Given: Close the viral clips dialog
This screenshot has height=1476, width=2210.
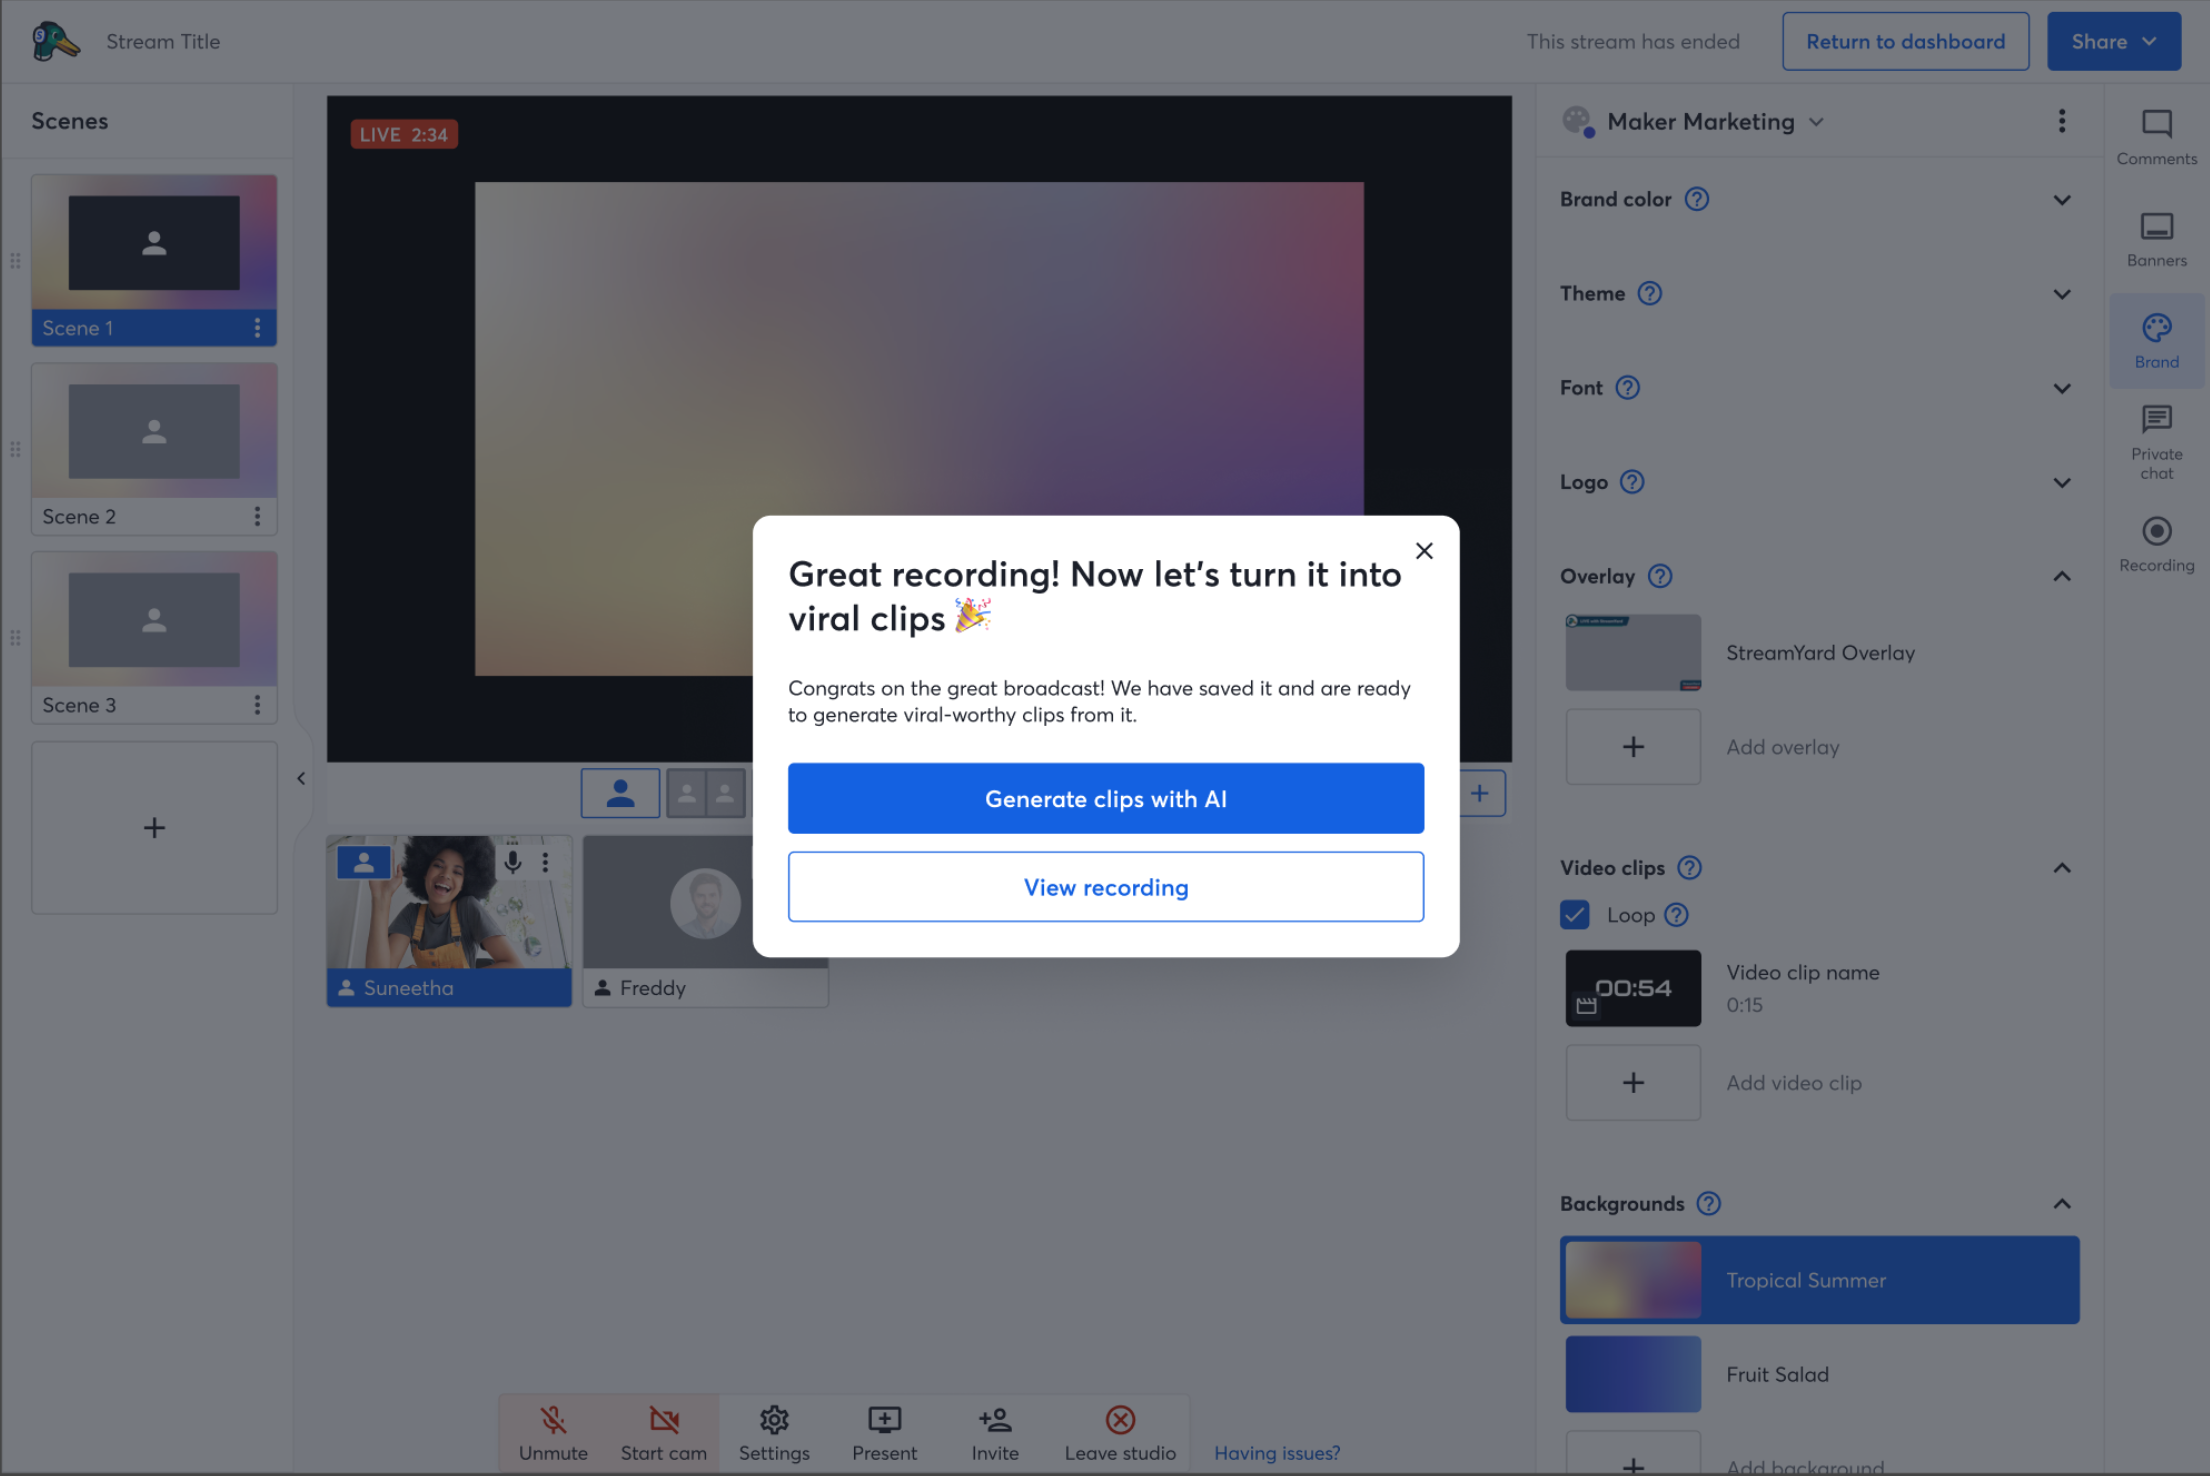Looking at the screenshot, I should [x=1424, y=551].
